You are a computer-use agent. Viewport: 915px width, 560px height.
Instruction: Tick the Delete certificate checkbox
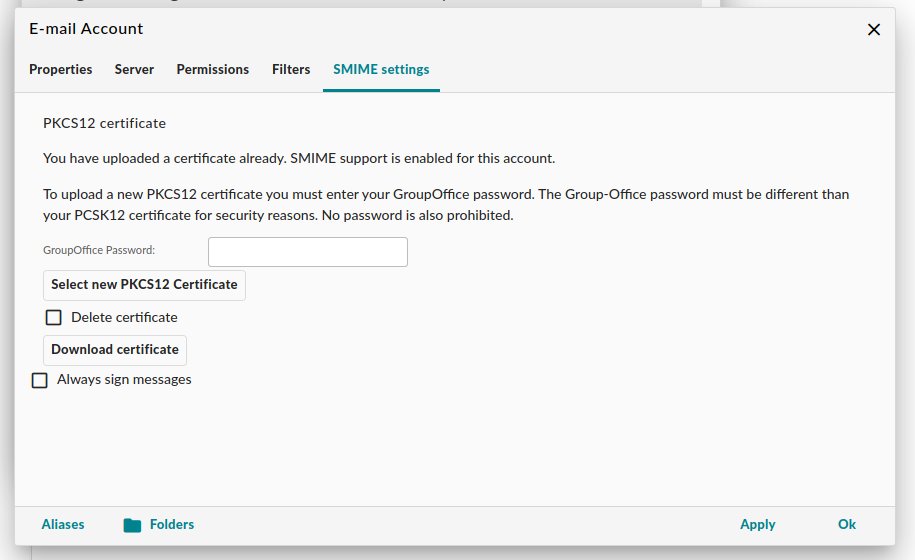click(x=54, y=317)
